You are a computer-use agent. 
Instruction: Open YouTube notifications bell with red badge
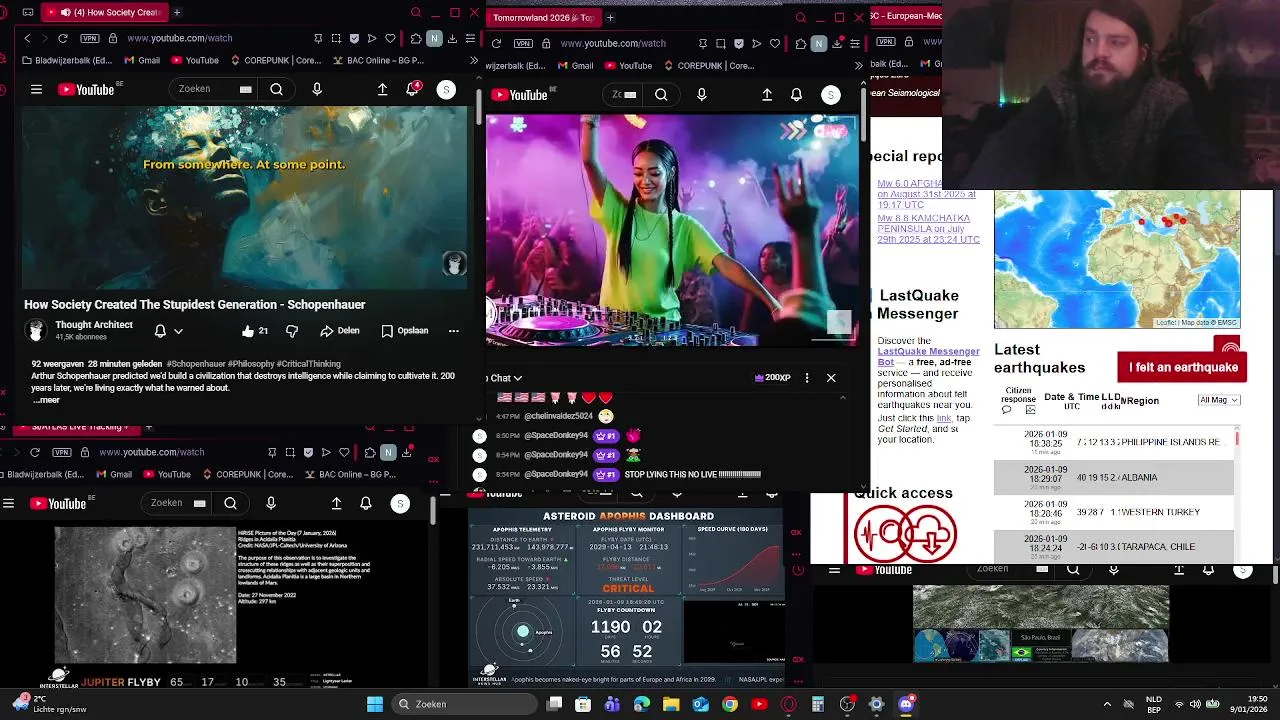pyautogui.click(x=413, y=89)
